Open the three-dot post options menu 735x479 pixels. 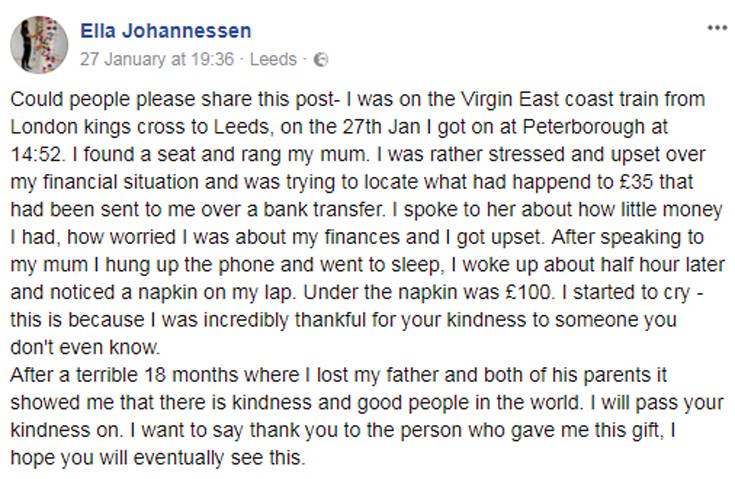(x=717, y=28)
